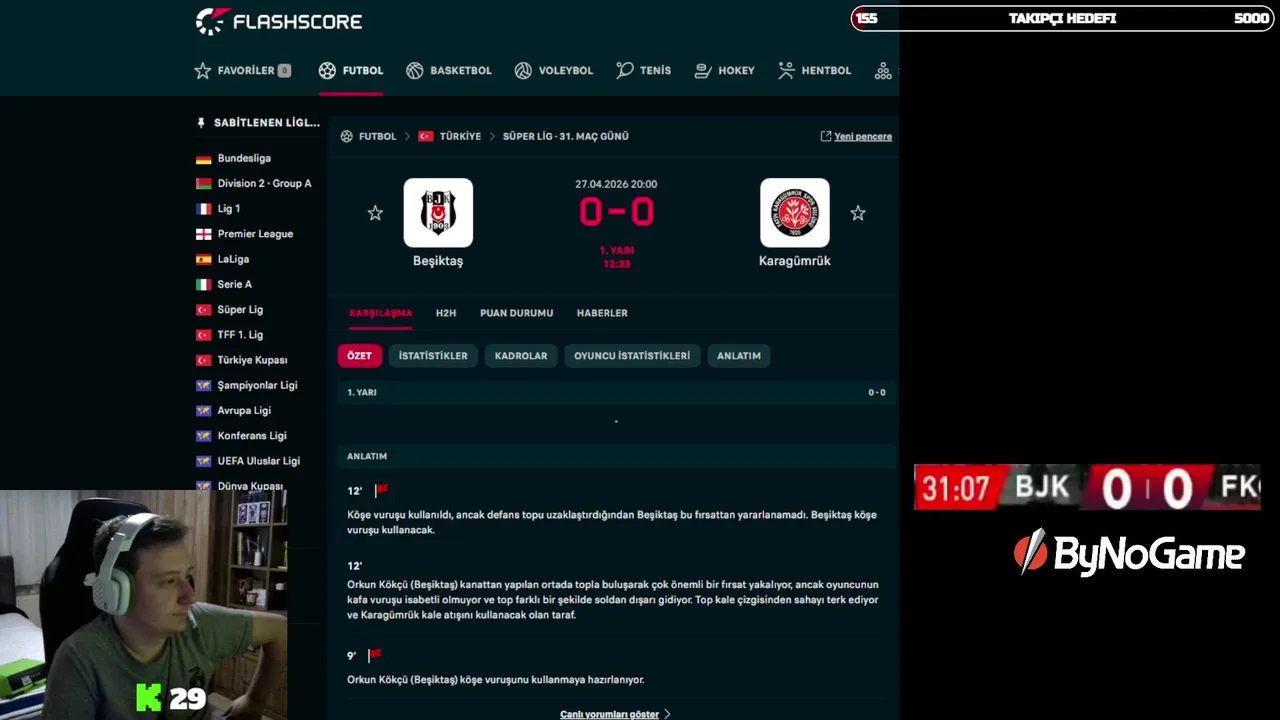Select the Hentbol sport tab

pos(814,71)
